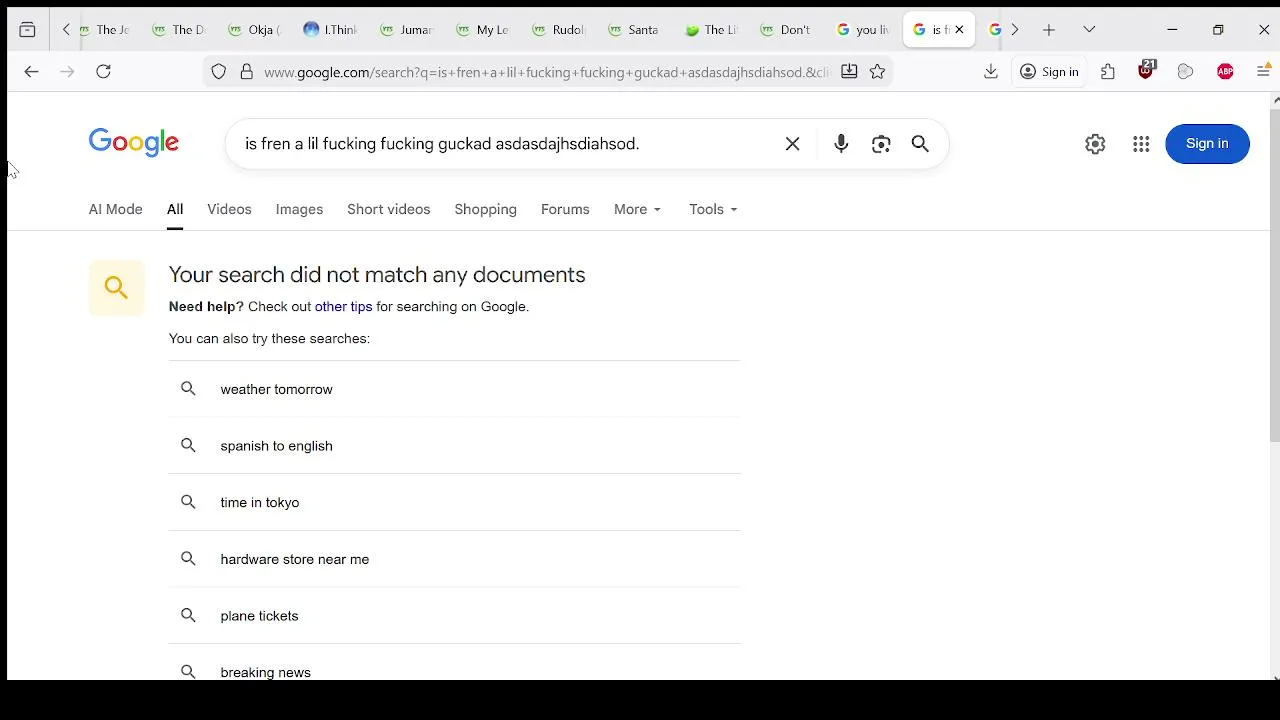Open the list all tabs dropdown
The width and height of the screenshot is (1280, 720).
1089,30
